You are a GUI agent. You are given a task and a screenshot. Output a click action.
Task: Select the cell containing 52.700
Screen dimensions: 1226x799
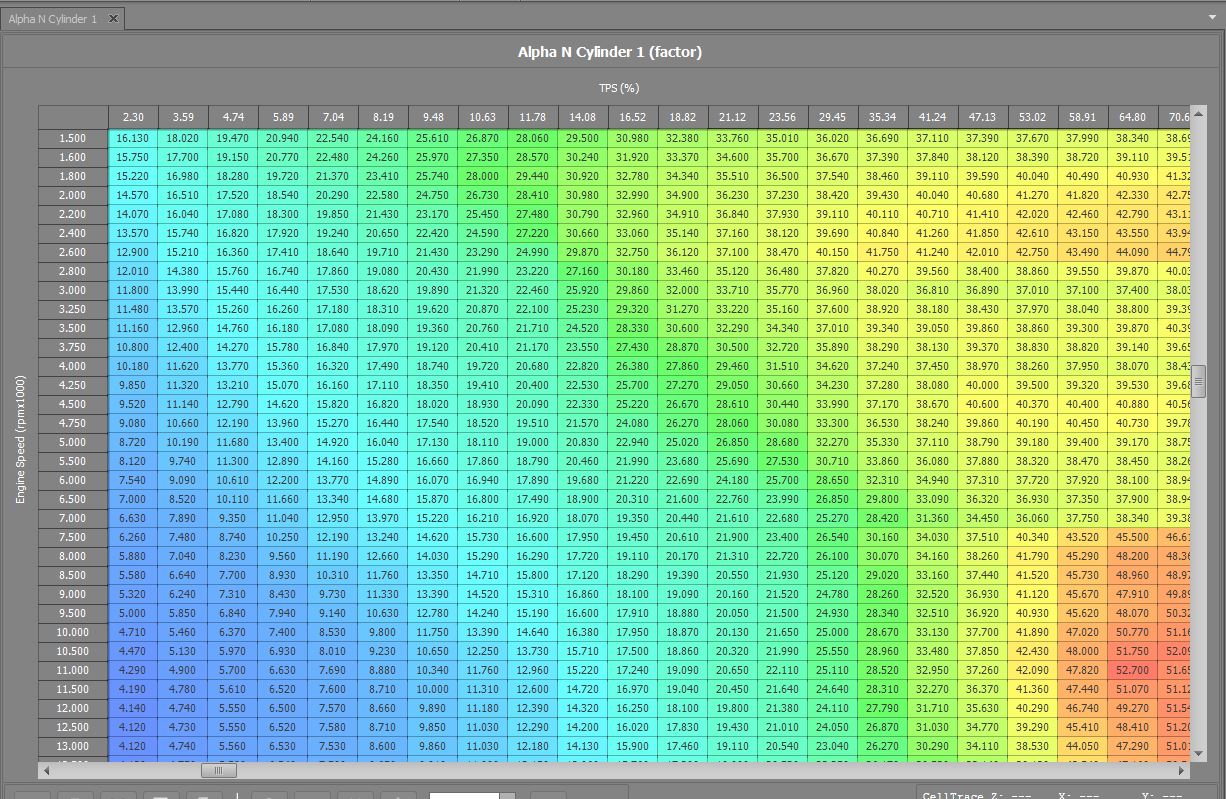point(1132,670)
